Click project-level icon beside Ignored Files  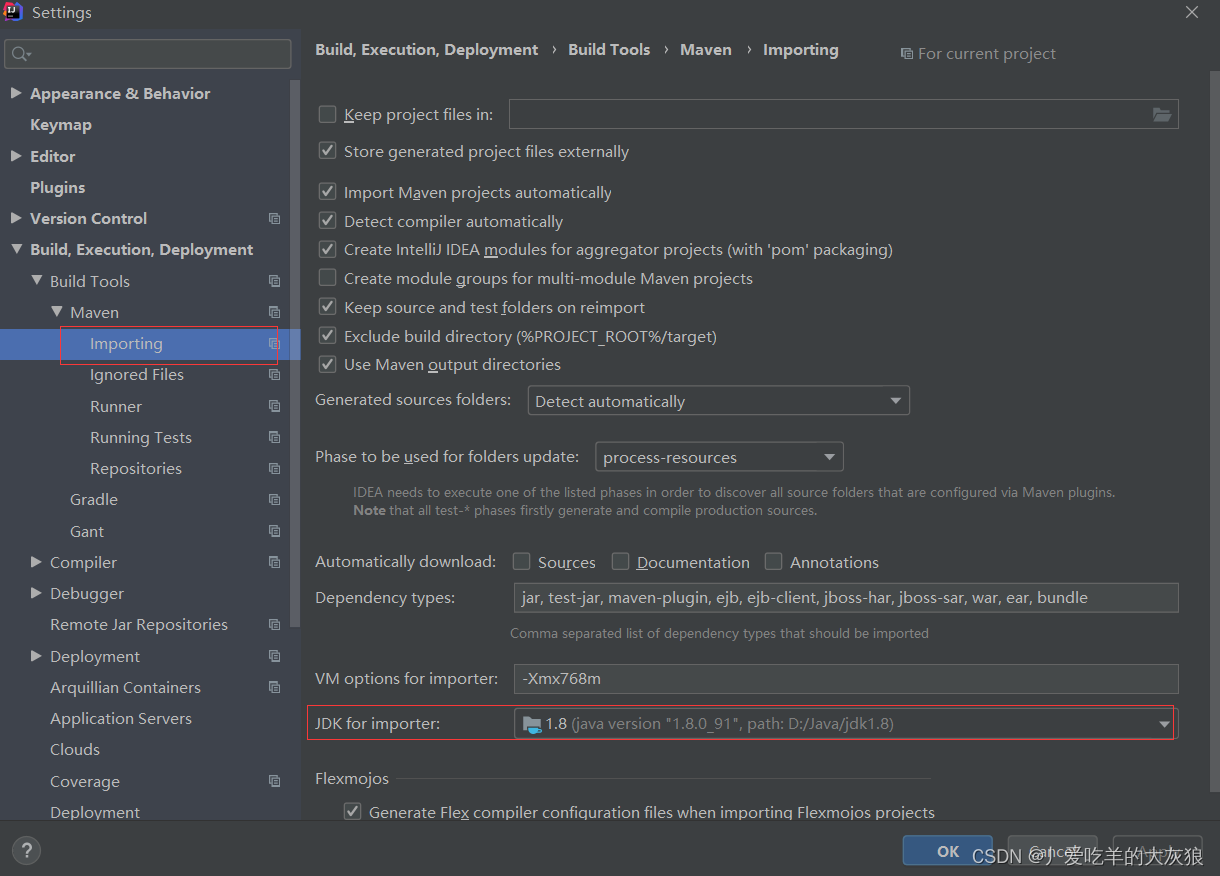[x=275, y=375]
